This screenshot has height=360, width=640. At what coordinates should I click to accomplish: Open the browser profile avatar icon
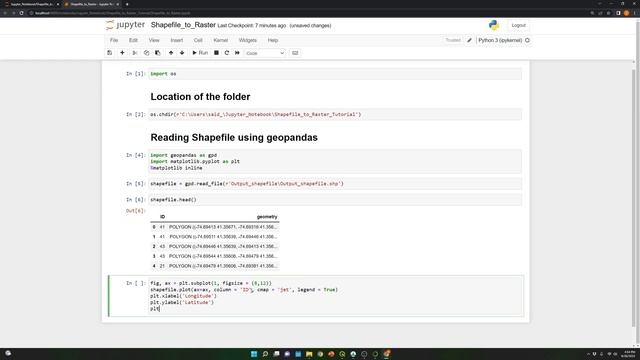(626, 13)
